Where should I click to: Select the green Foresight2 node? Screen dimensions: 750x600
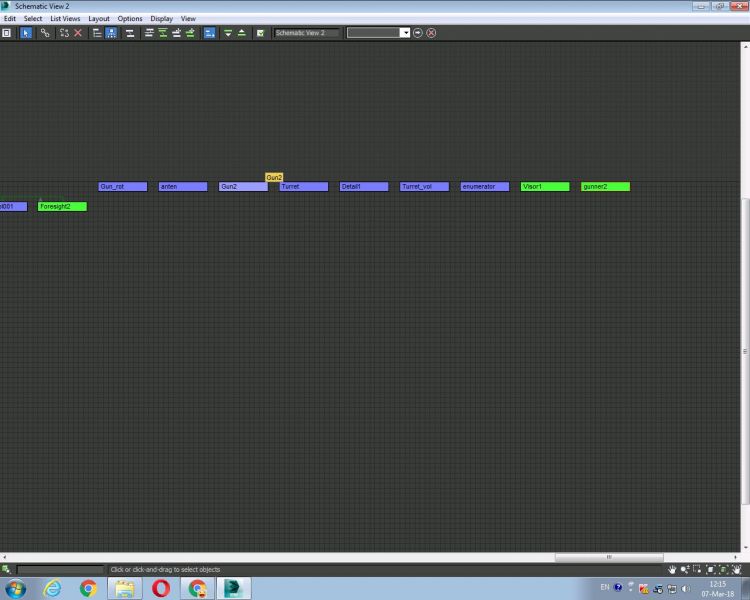click(63, 207)
